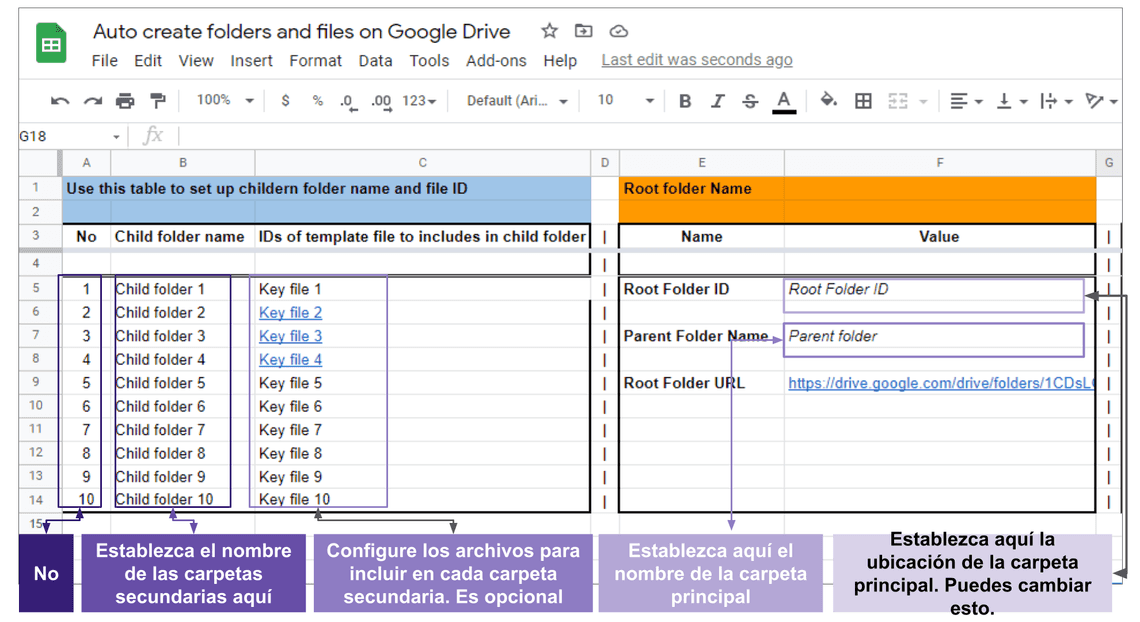Open the Format menu

(x=315, y=61)
